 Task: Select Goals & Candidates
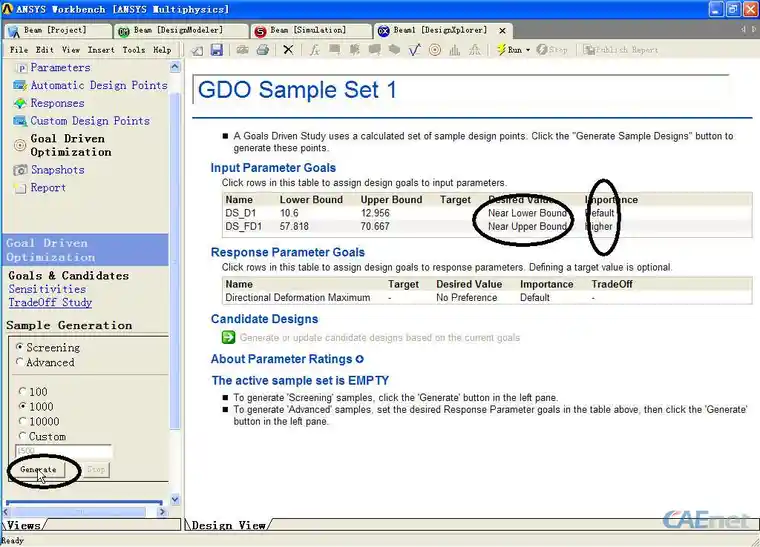pos(68,276)
